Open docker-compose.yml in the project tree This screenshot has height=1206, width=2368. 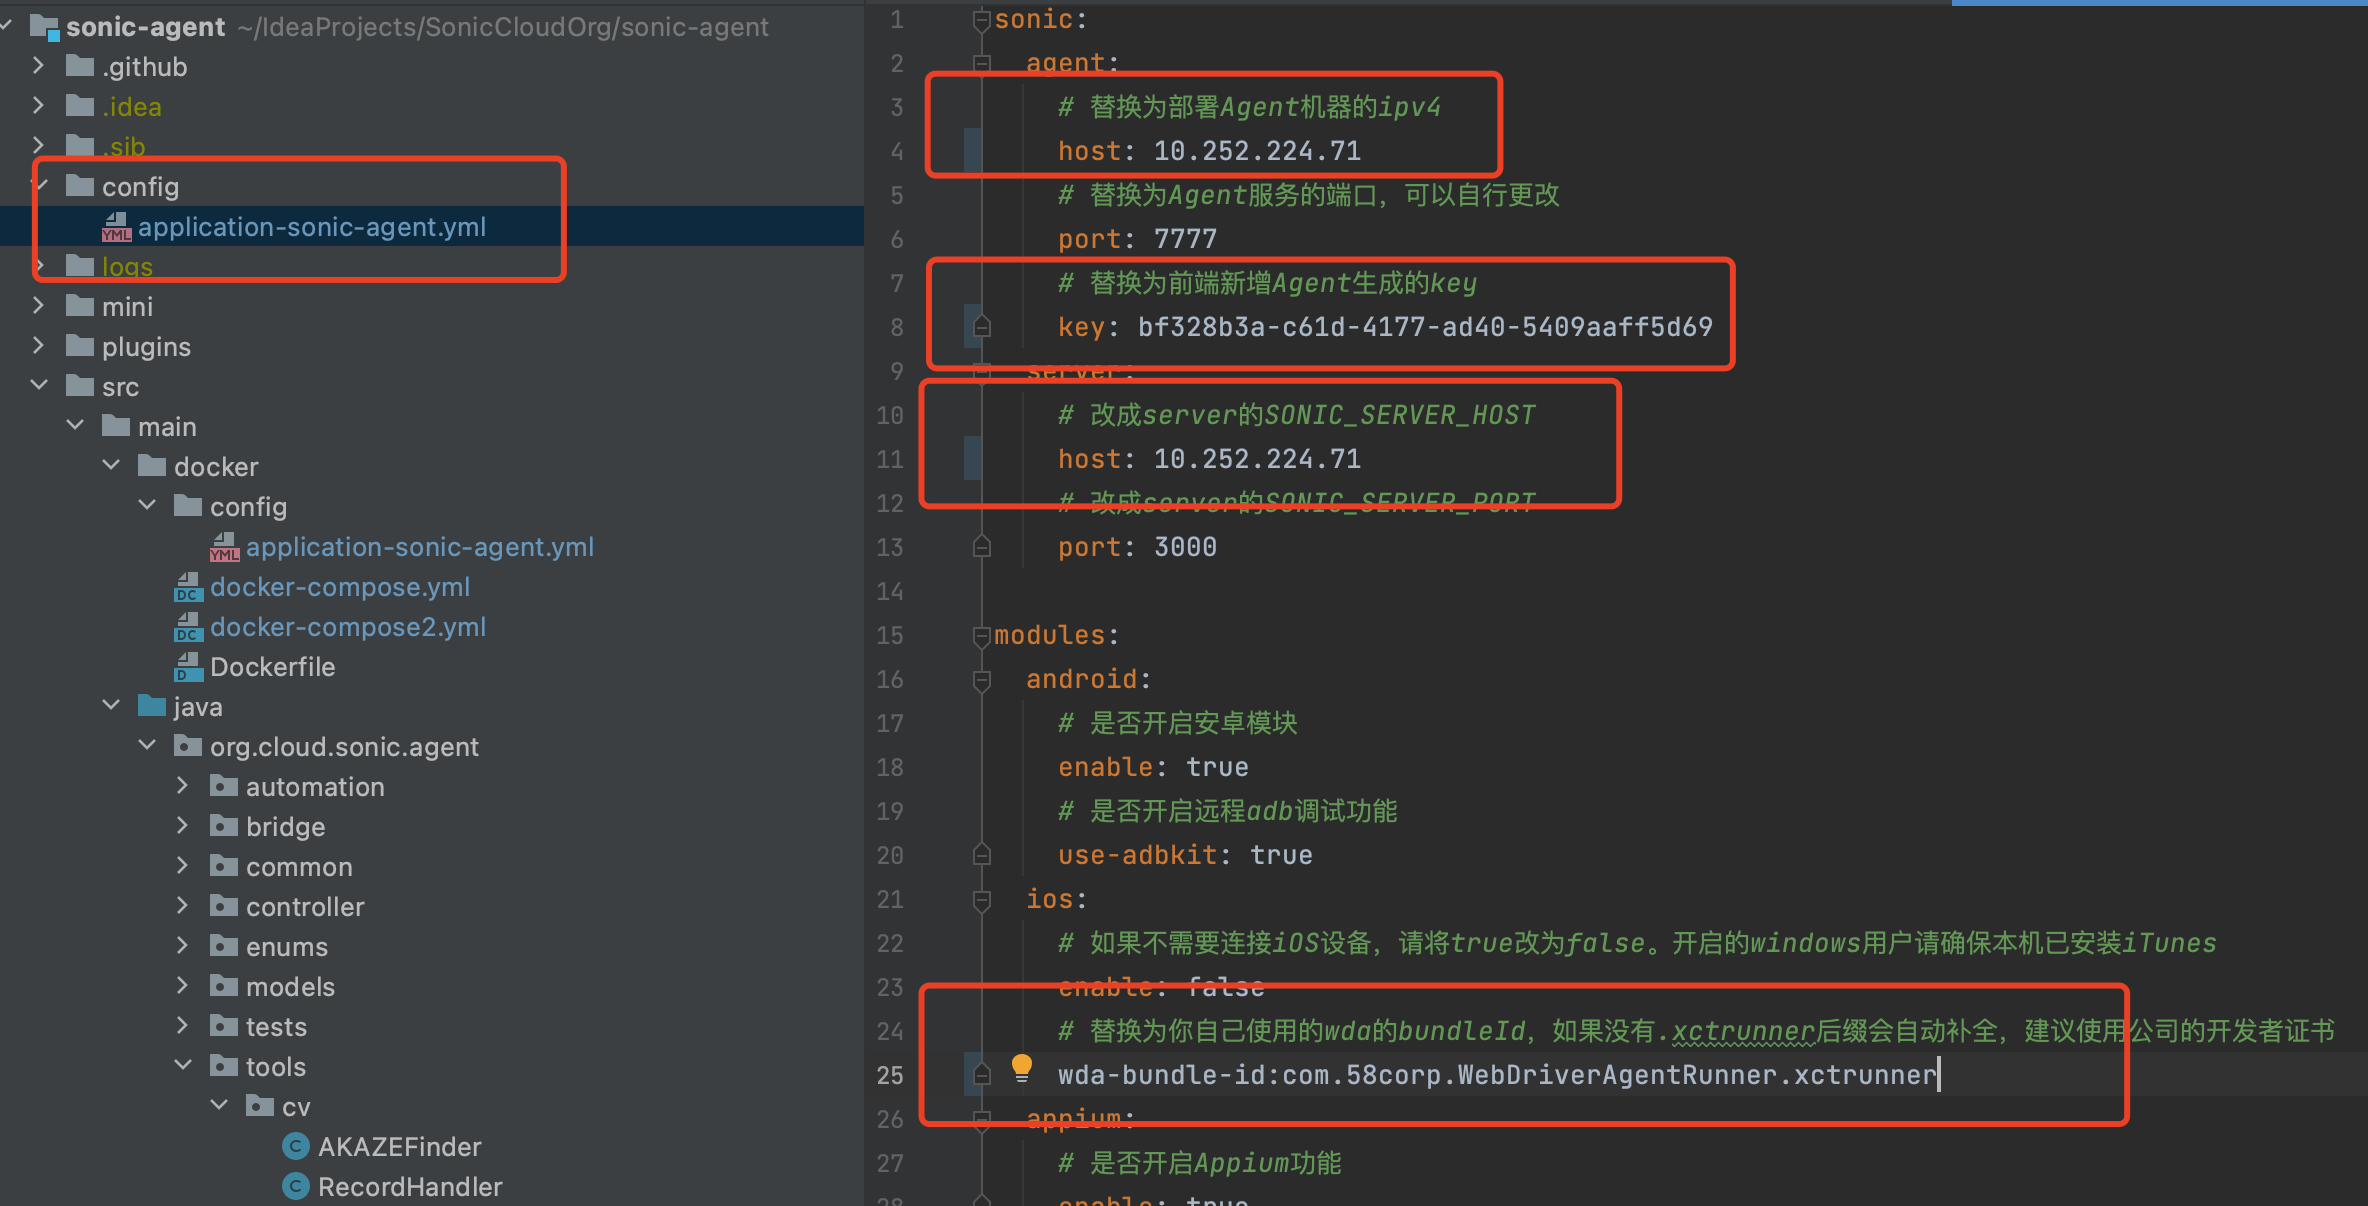pyautogui.click(x=340, y=587)
